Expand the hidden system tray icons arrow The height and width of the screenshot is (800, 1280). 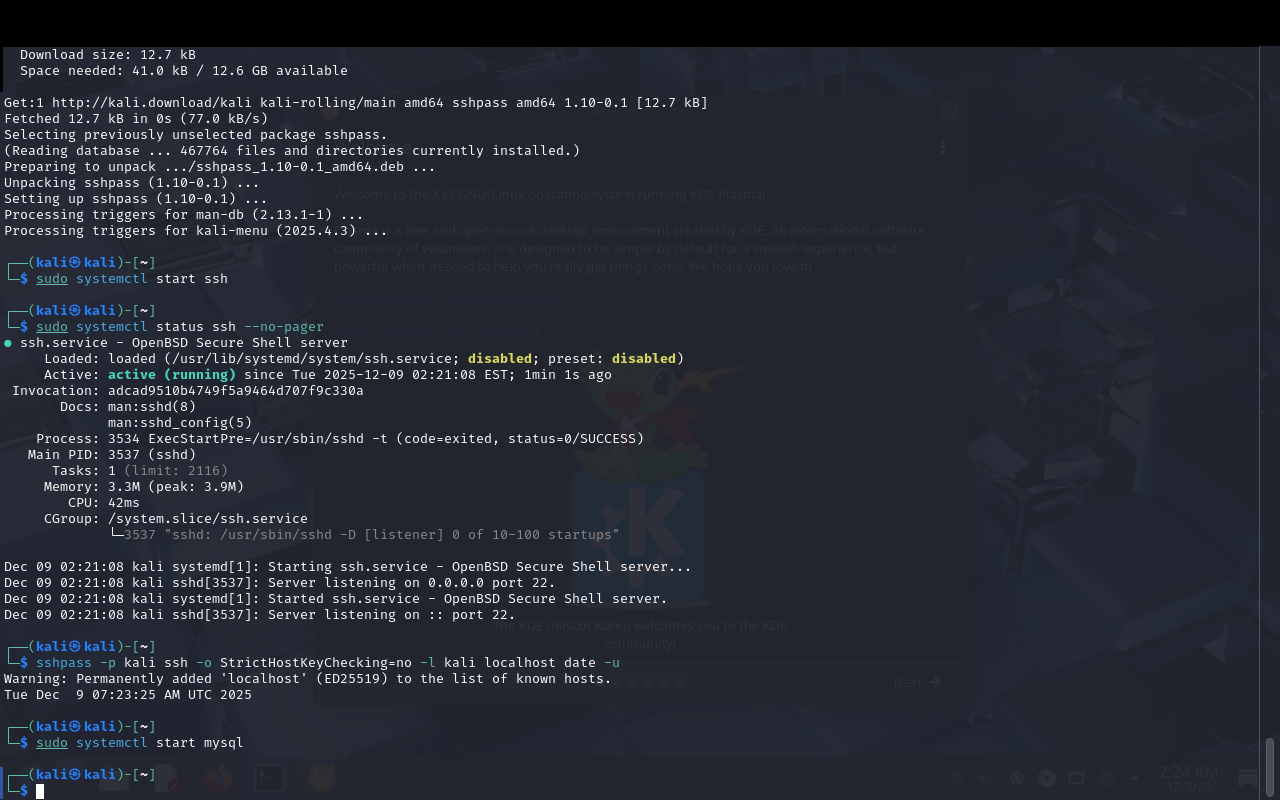[x=1134, y=778]
